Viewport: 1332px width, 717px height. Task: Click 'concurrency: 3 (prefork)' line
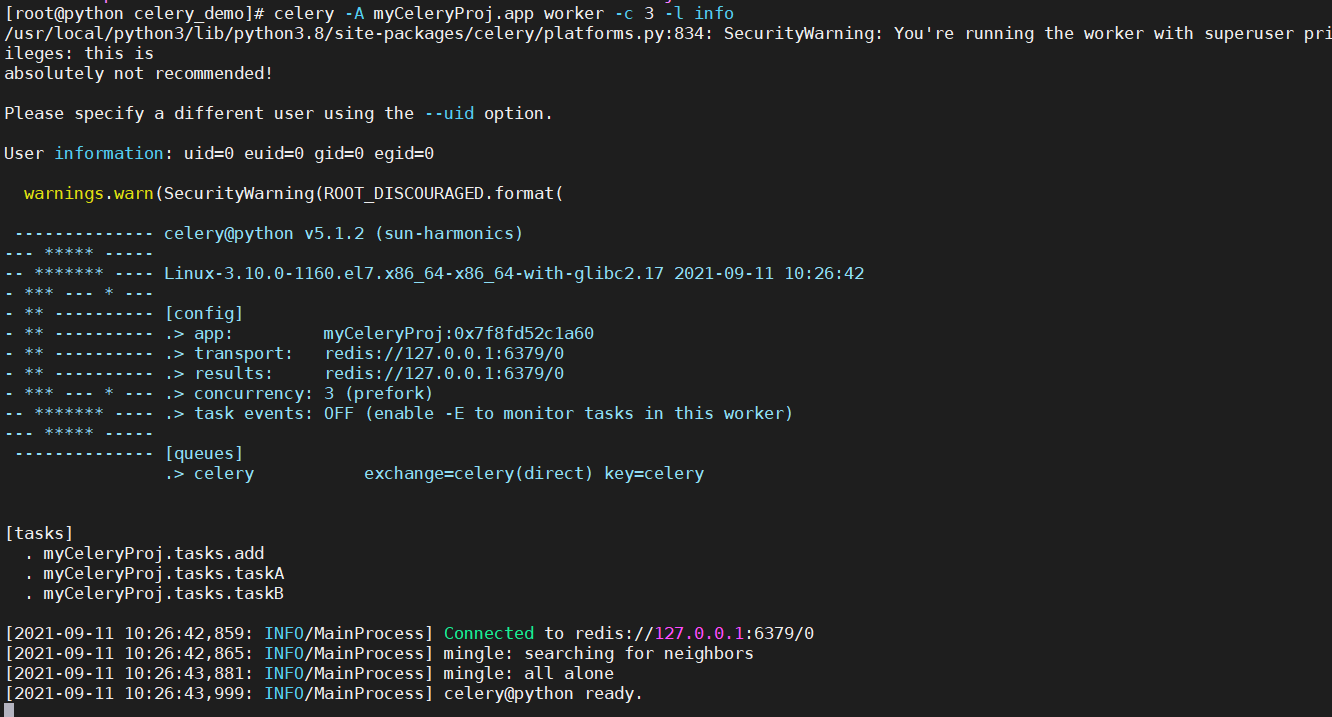click(x=299, y=394)
